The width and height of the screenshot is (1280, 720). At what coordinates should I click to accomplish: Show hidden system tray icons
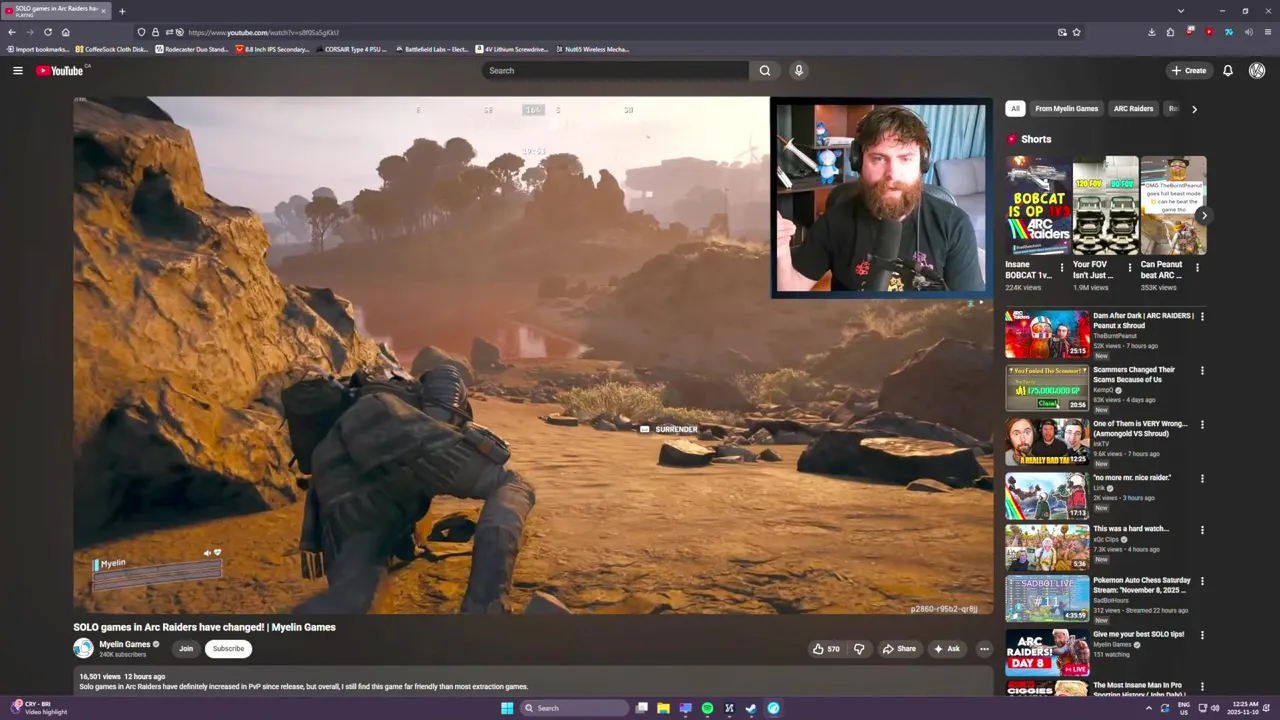(x=1148, y=708)
